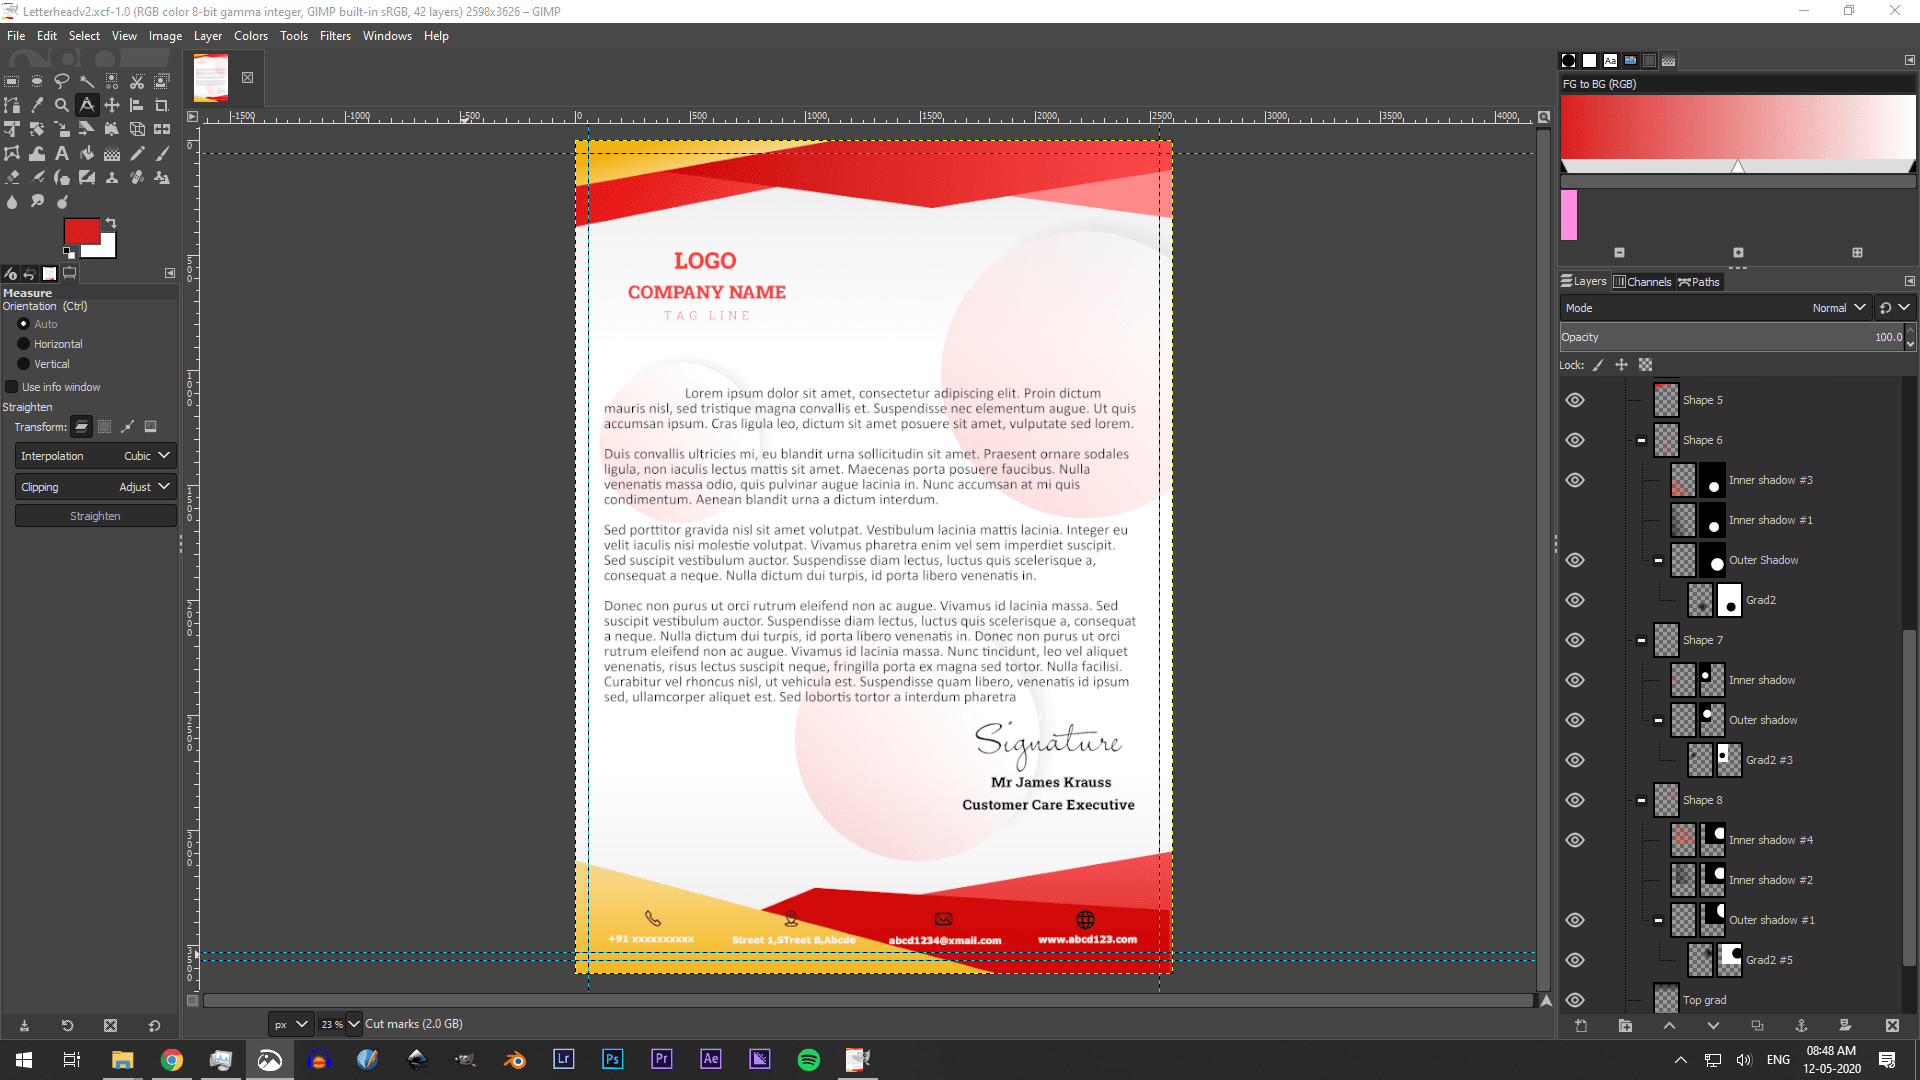Pick the Color Picker tool

point(37,105)
